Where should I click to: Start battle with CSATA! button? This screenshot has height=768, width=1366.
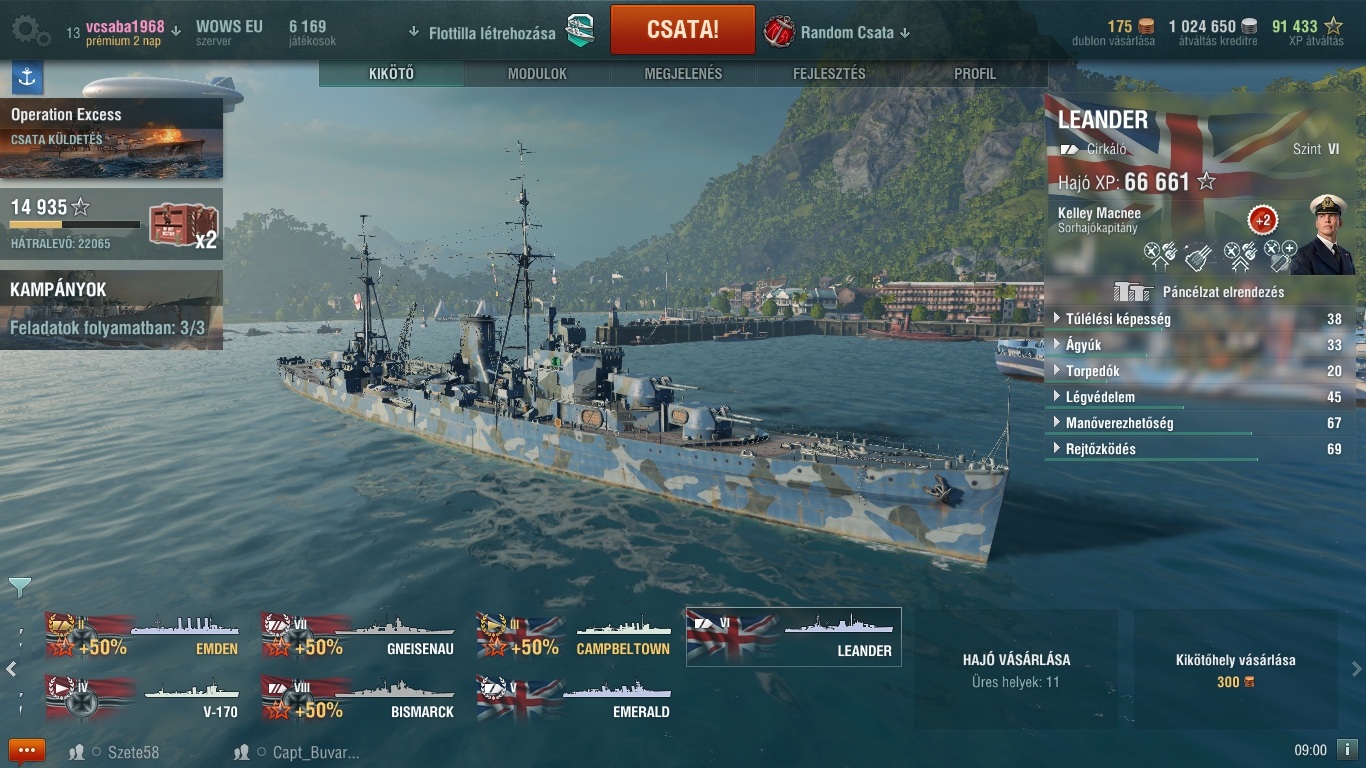coord(682,29)
